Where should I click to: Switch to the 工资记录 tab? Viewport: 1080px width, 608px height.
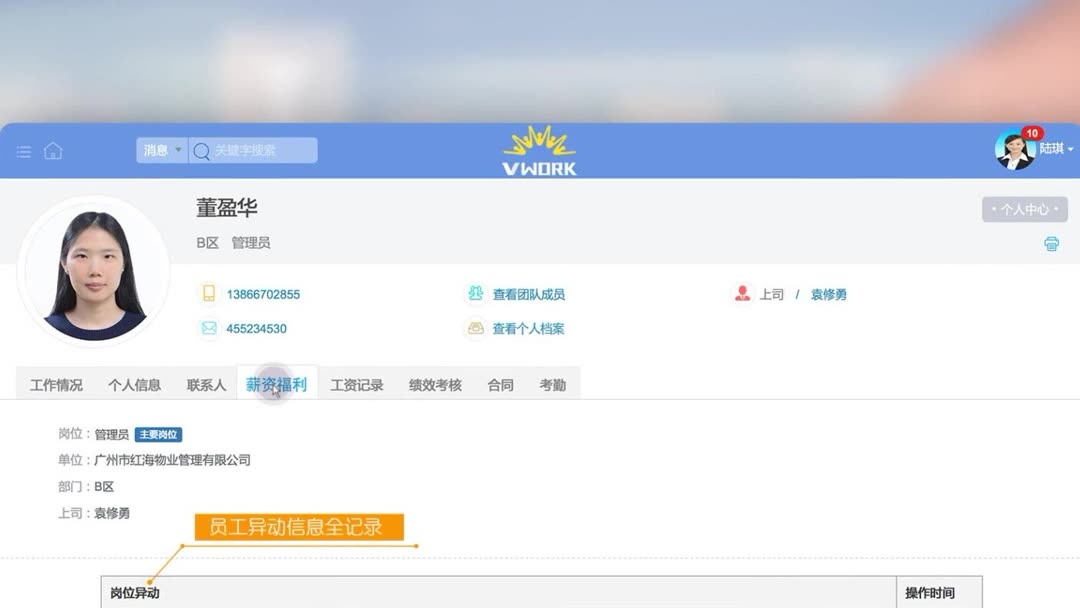pyautogui.click(x=357, y=385)
